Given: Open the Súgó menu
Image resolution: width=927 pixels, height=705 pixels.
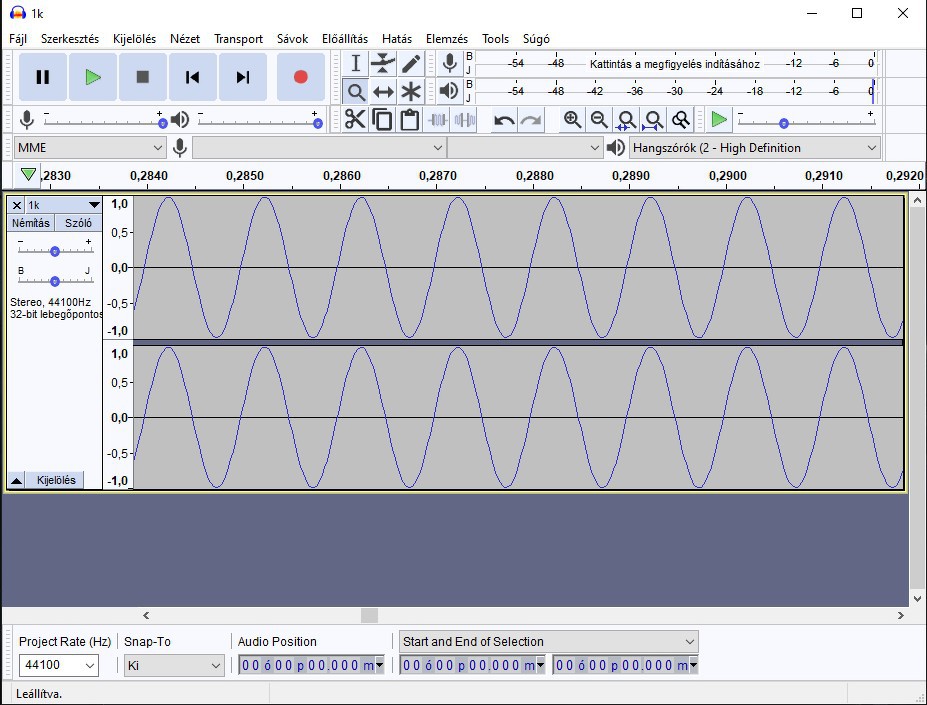Looking at the screenshot, I should tap(536, 39).
